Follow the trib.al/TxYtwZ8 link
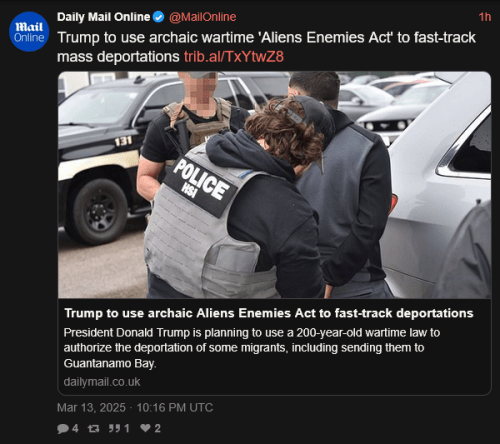Viewport: 500px width, 444px height. pyautogui.click(x=234, y=57)
